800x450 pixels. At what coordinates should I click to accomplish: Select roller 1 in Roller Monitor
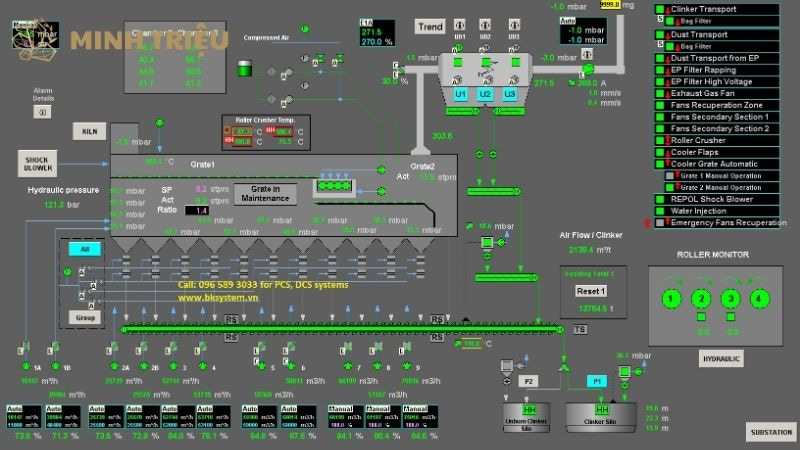pos(673,299)
